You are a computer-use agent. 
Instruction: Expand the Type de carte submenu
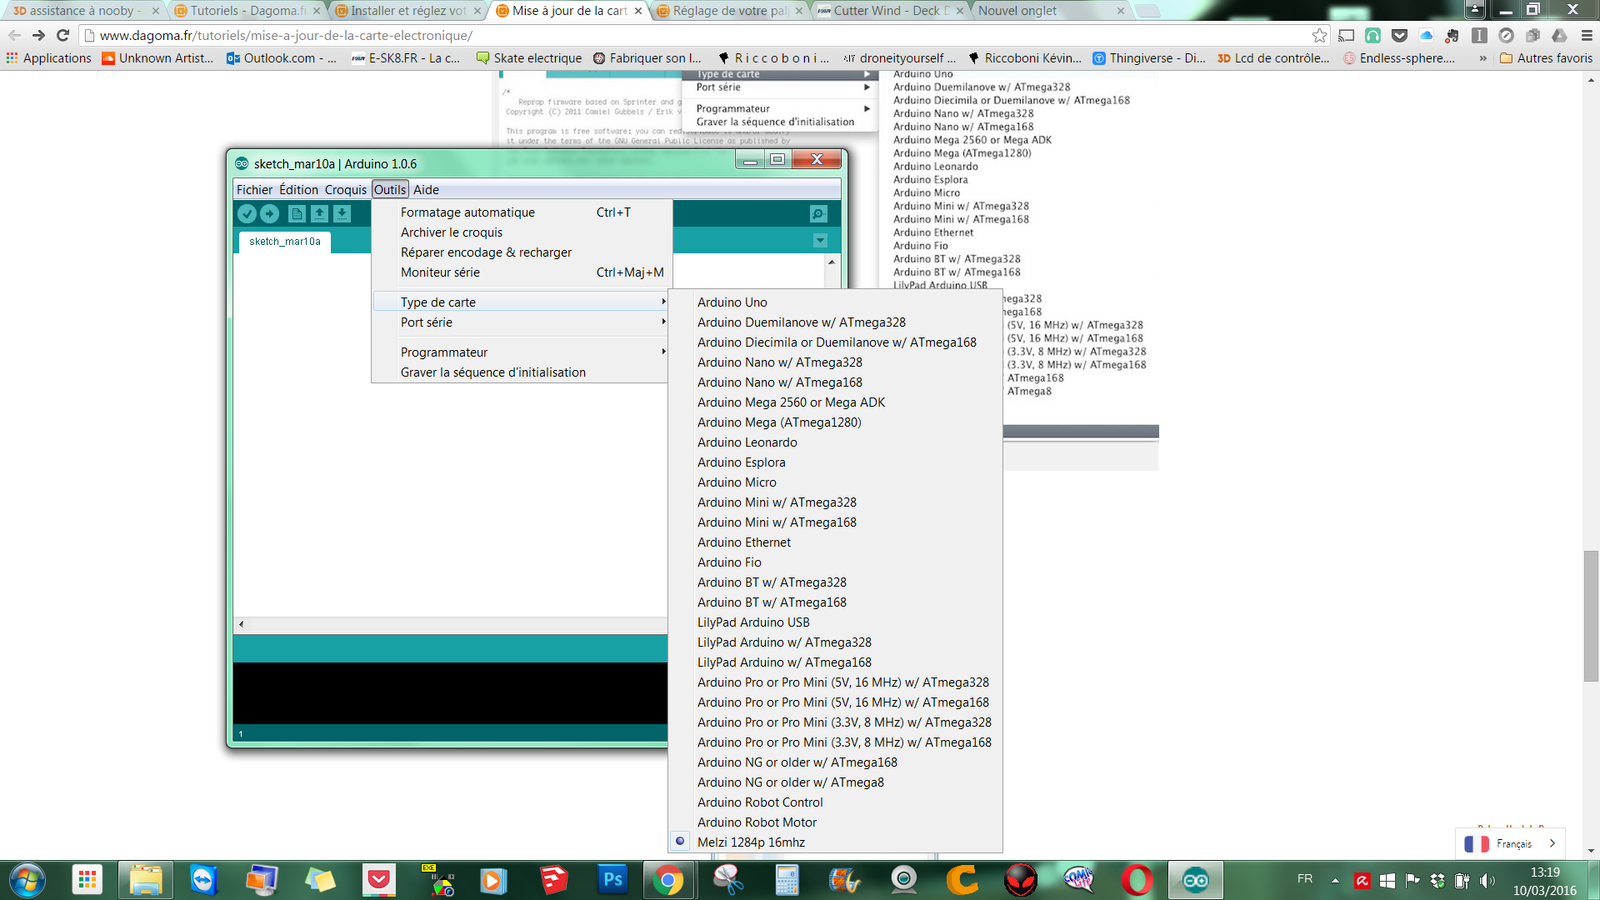pos(520,302)
